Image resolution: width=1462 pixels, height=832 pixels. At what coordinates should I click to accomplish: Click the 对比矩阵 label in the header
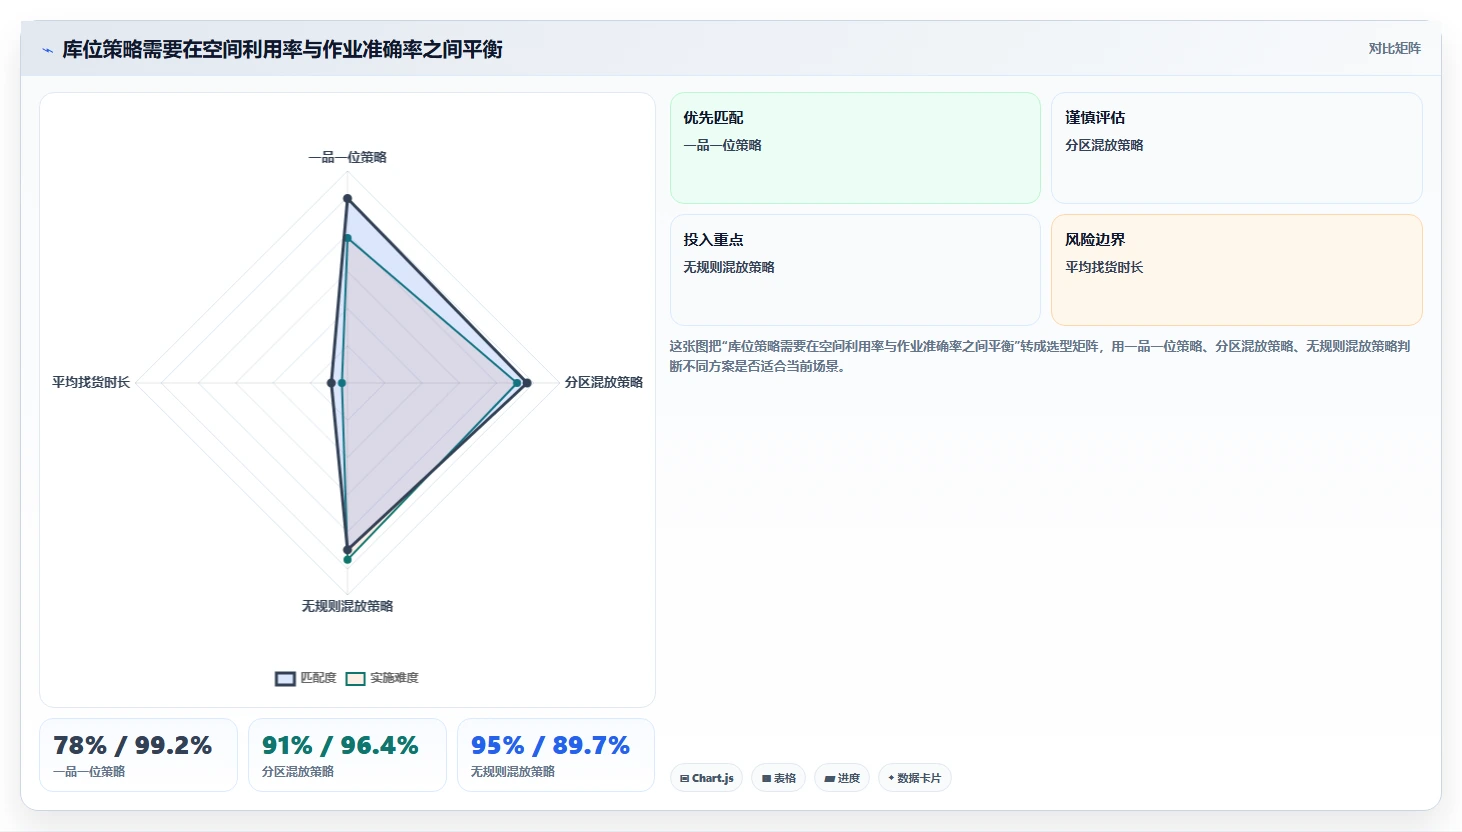pos(1394,48)
